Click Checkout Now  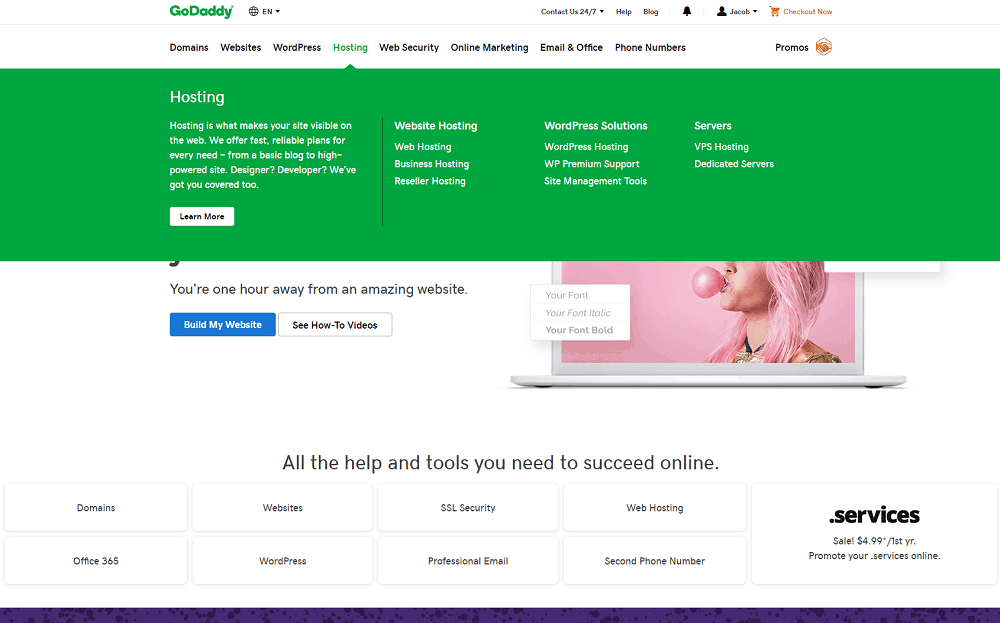click(807, 11)
